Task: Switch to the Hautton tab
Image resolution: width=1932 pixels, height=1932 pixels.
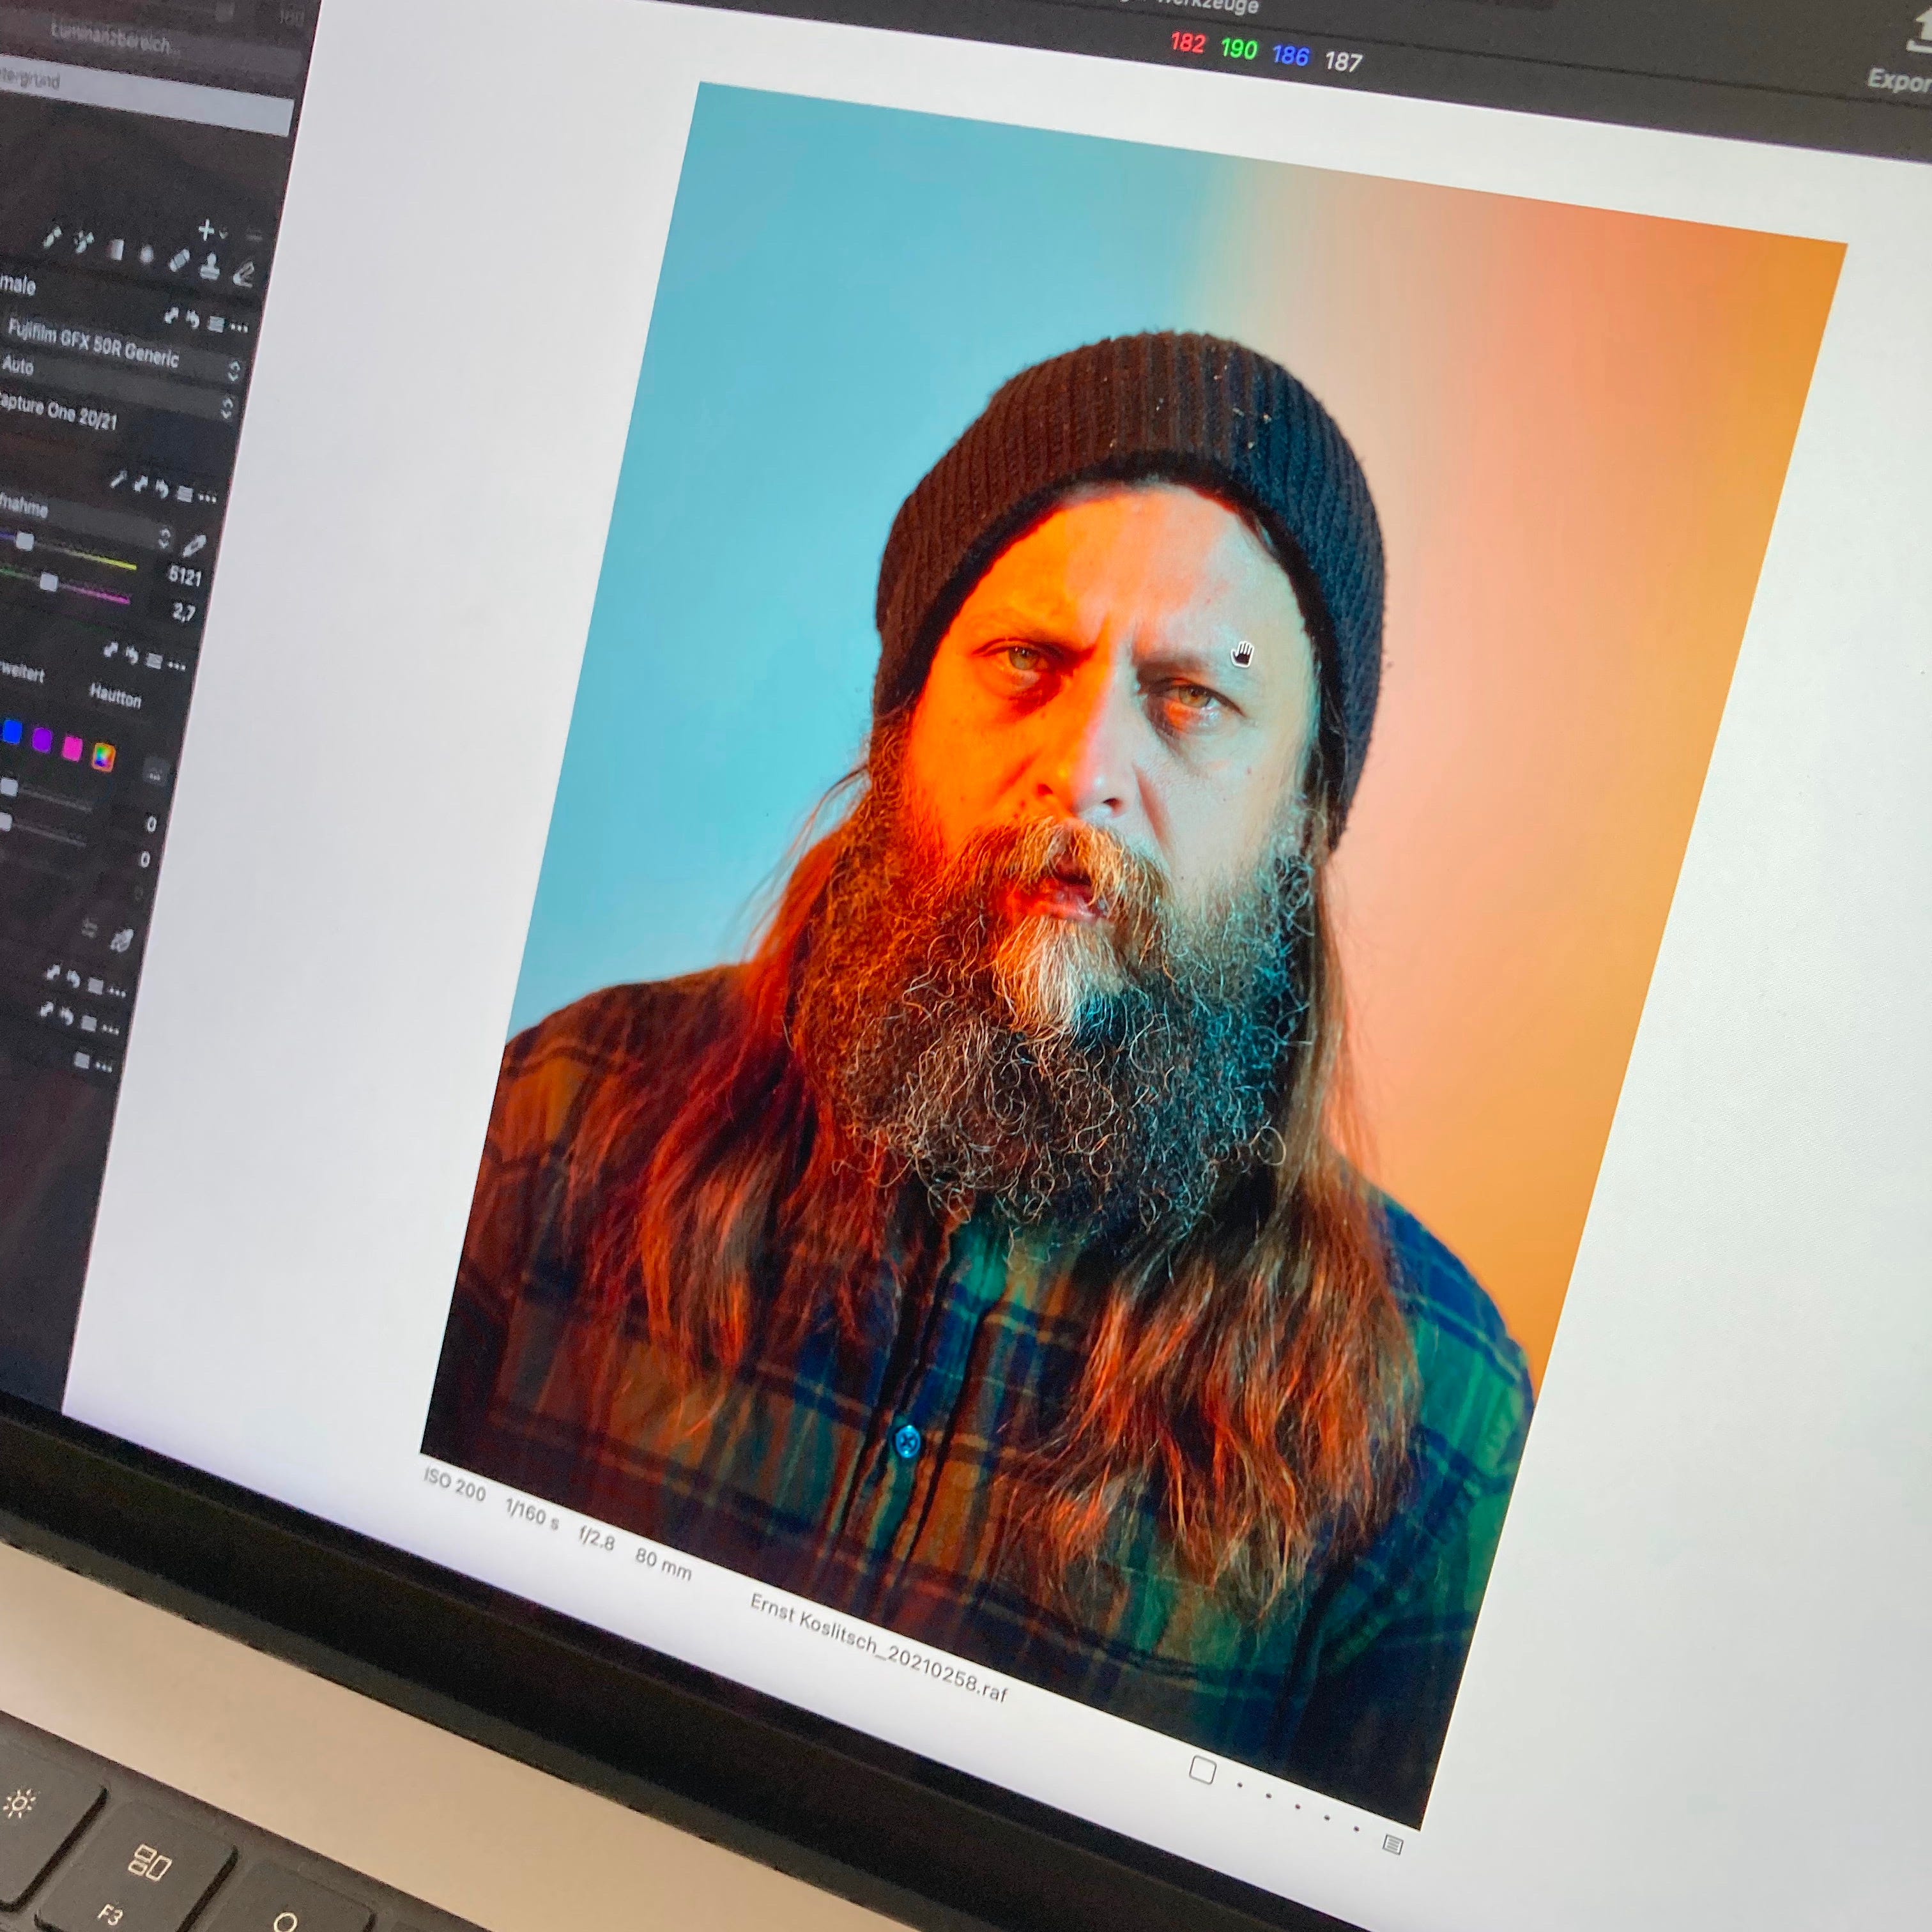Action: [x=115, y=696]
